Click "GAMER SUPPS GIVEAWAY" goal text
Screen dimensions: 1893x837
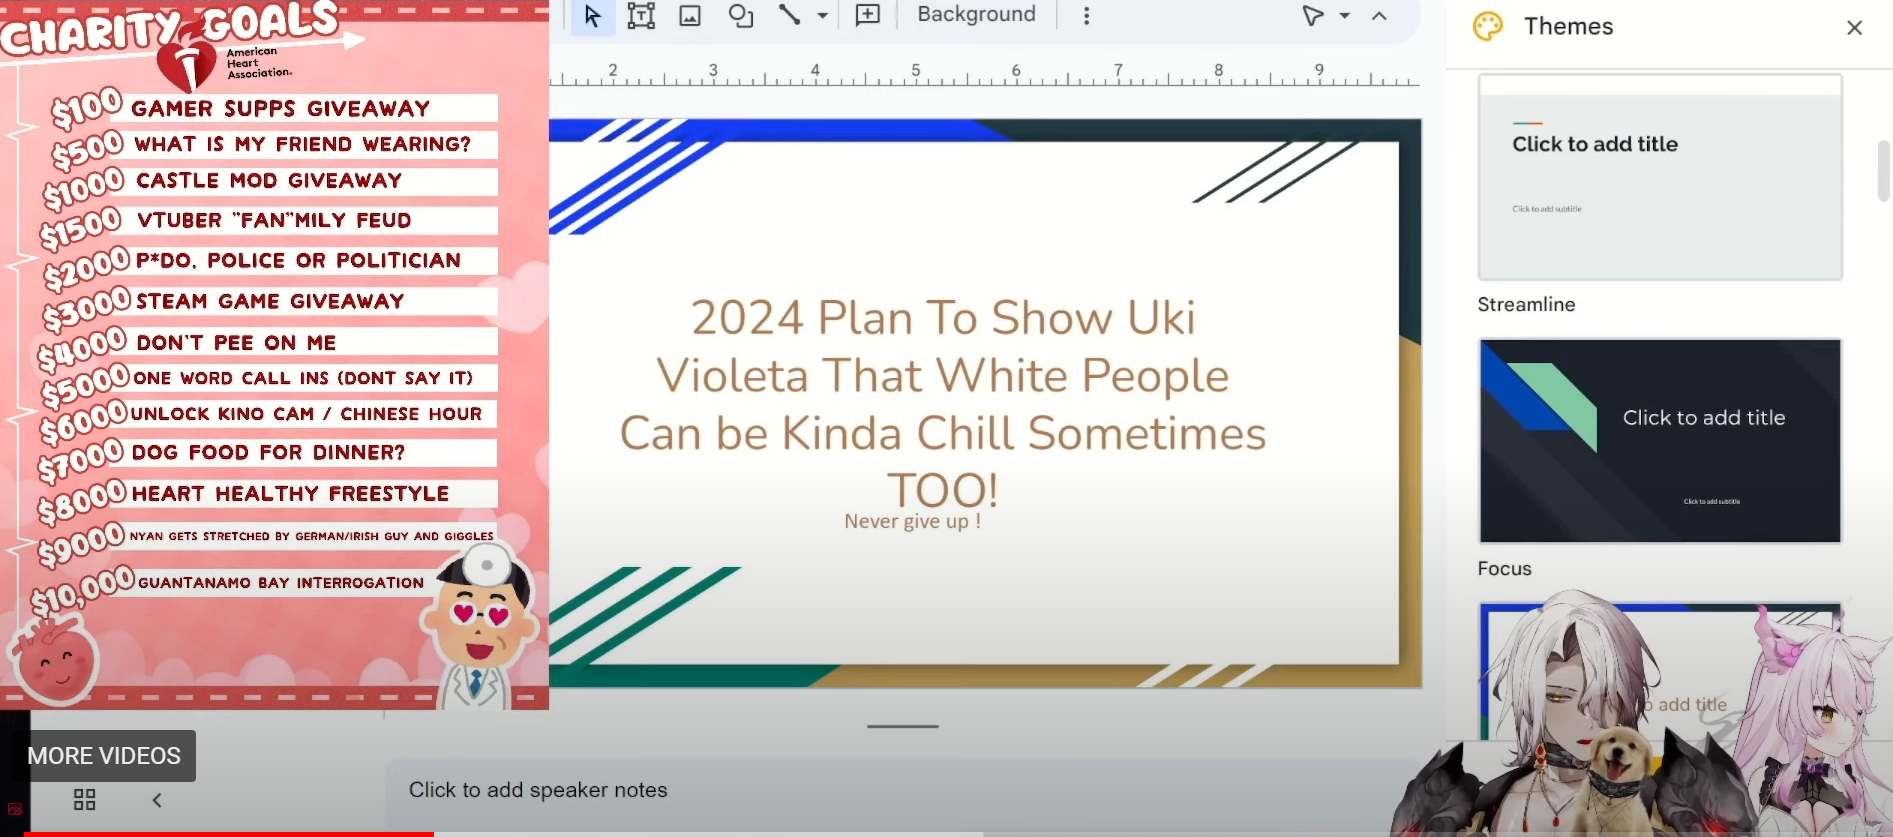281,108
